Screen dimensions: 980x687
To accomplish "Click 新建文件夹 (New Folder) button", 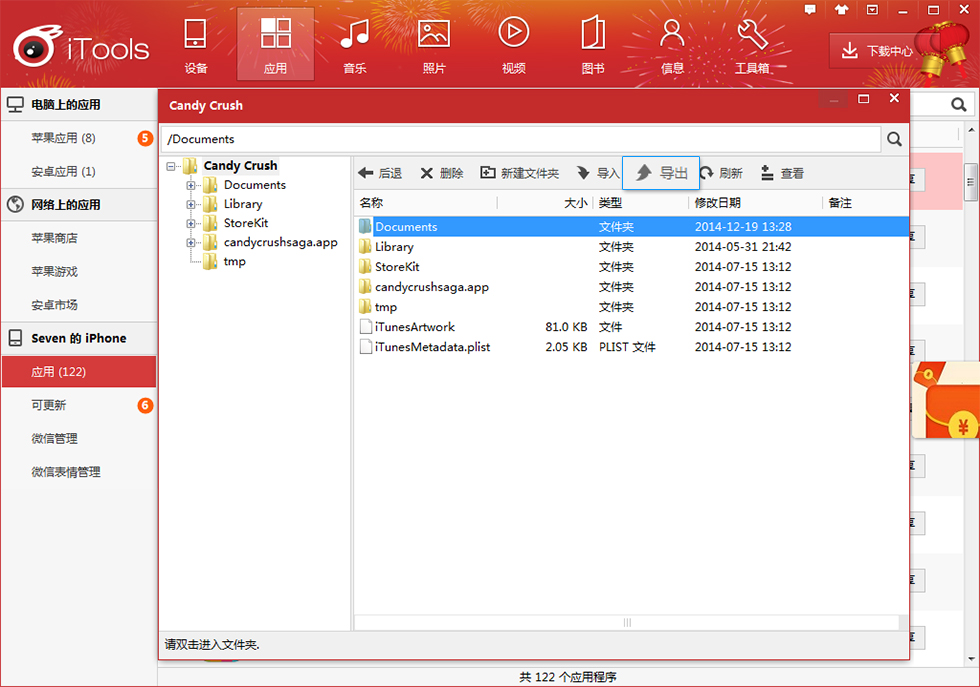I will click(x=519, y=173).
